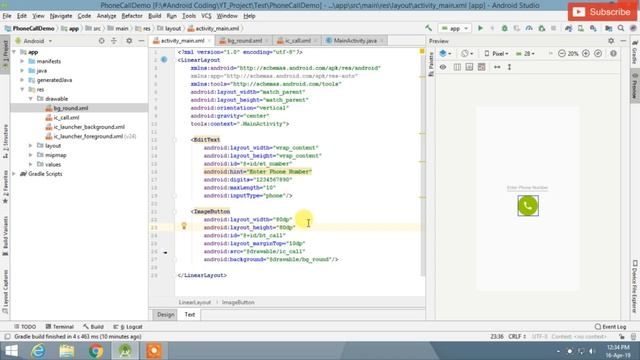
Task: Open the Android profiler icon in toolbar
Action: tap(529, 28)
